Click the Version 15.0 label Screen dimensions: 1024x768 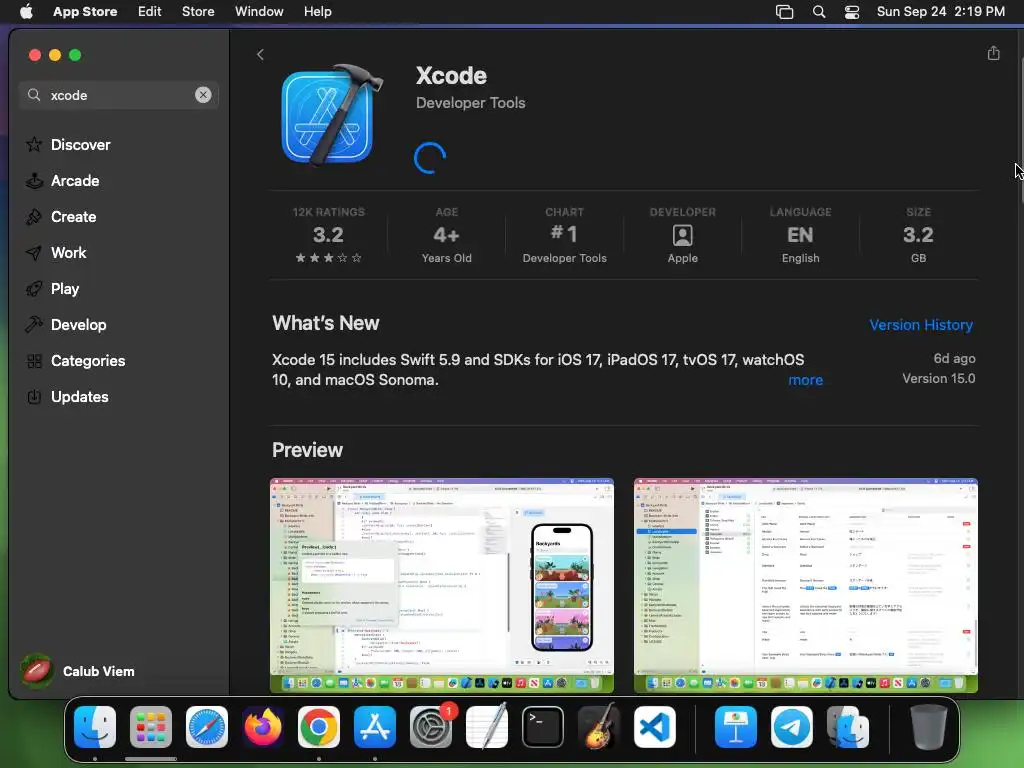pyautogui.click(x=938, y=379)
